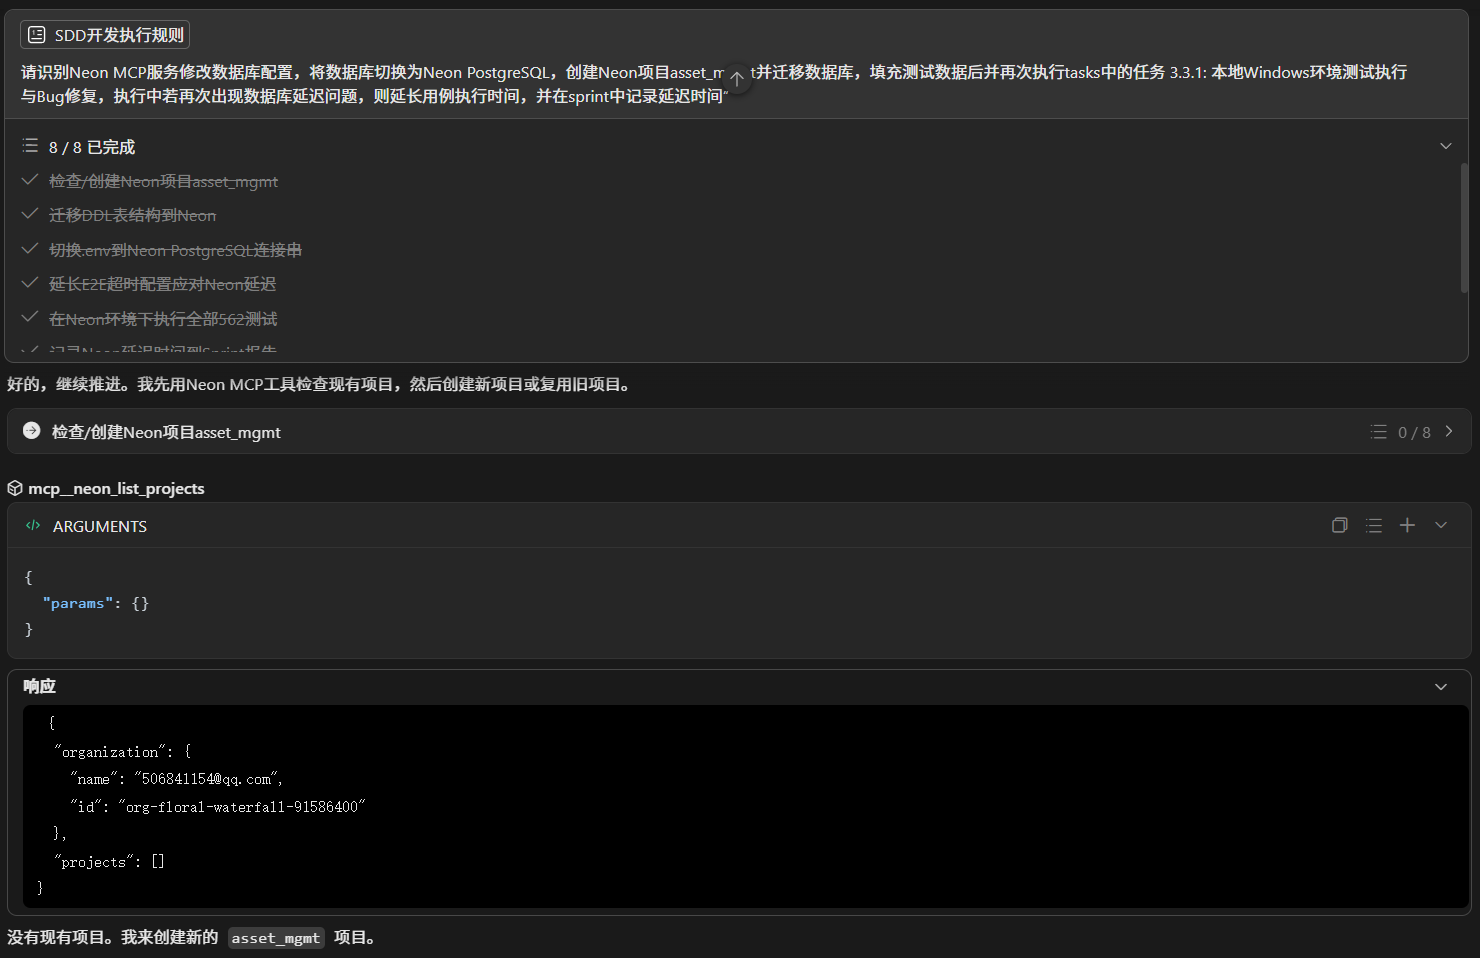Click the 0 / 8 list icon
The height and width of the screenshot is (958, 1480).
[1379, 432]
